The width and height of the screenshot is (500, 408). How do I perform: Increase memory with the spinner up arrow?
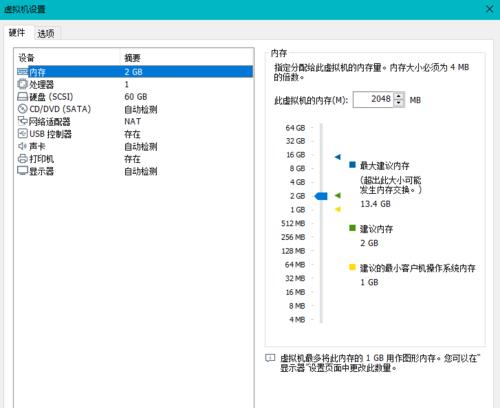(399, 96)
